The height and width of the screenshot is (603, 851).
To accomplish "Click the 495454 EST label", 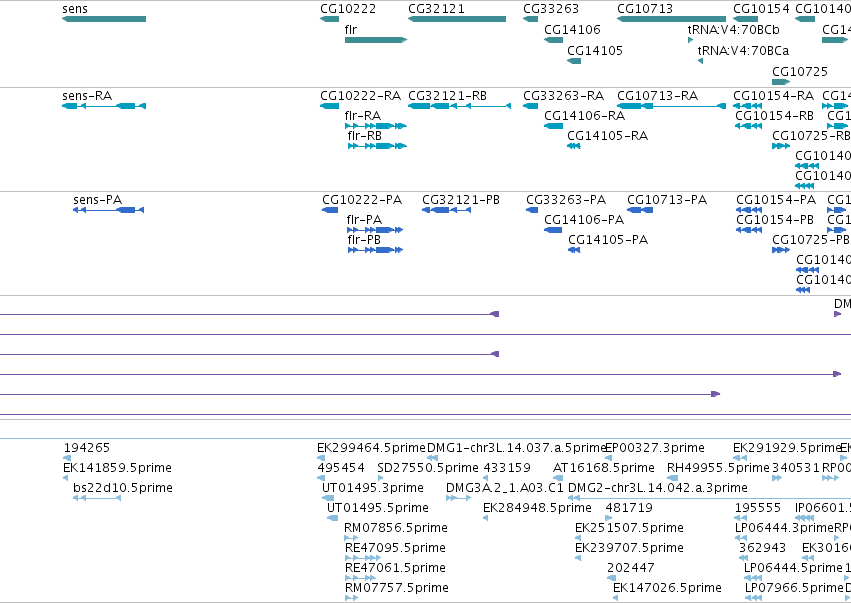I will [x=341, y=468].
